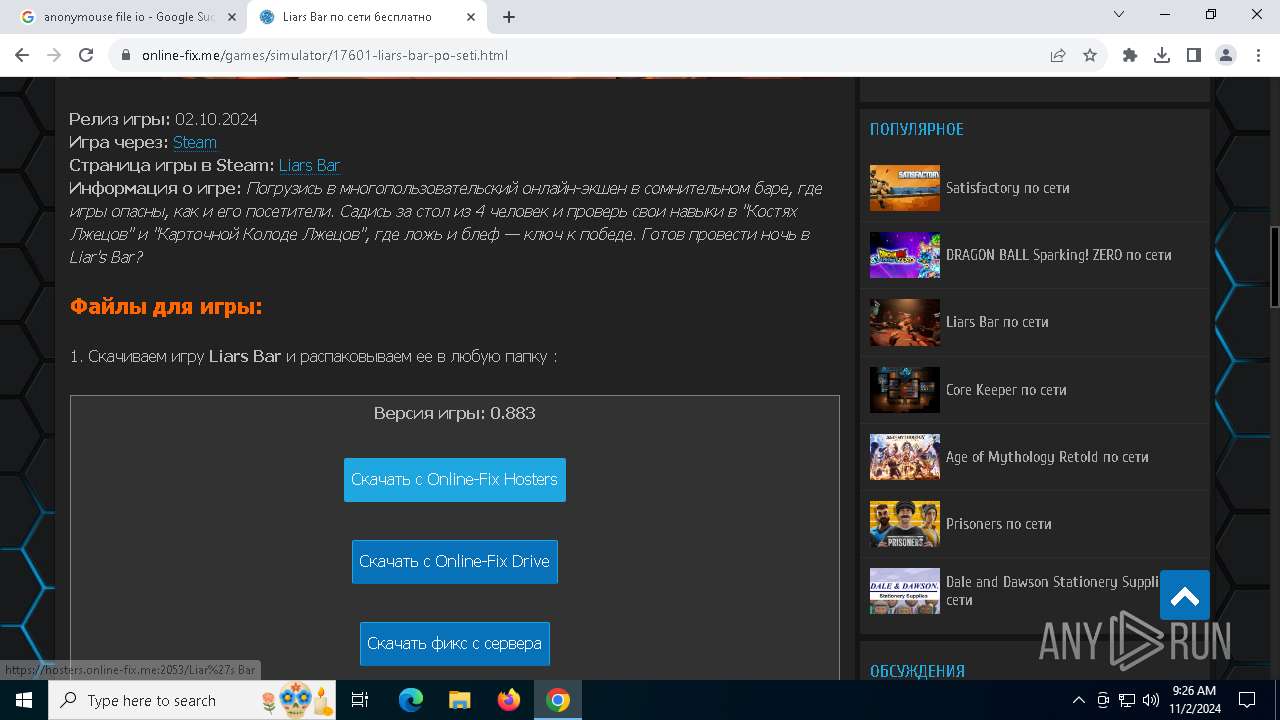Open the Chrome downloads icon

pyautogui.click(x=1162, y=55)
